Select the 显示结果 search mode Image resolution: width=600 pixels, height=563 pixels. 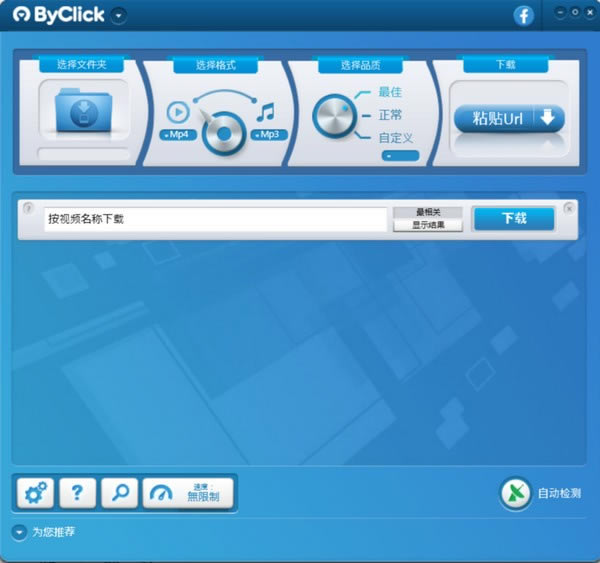[428, 225]
